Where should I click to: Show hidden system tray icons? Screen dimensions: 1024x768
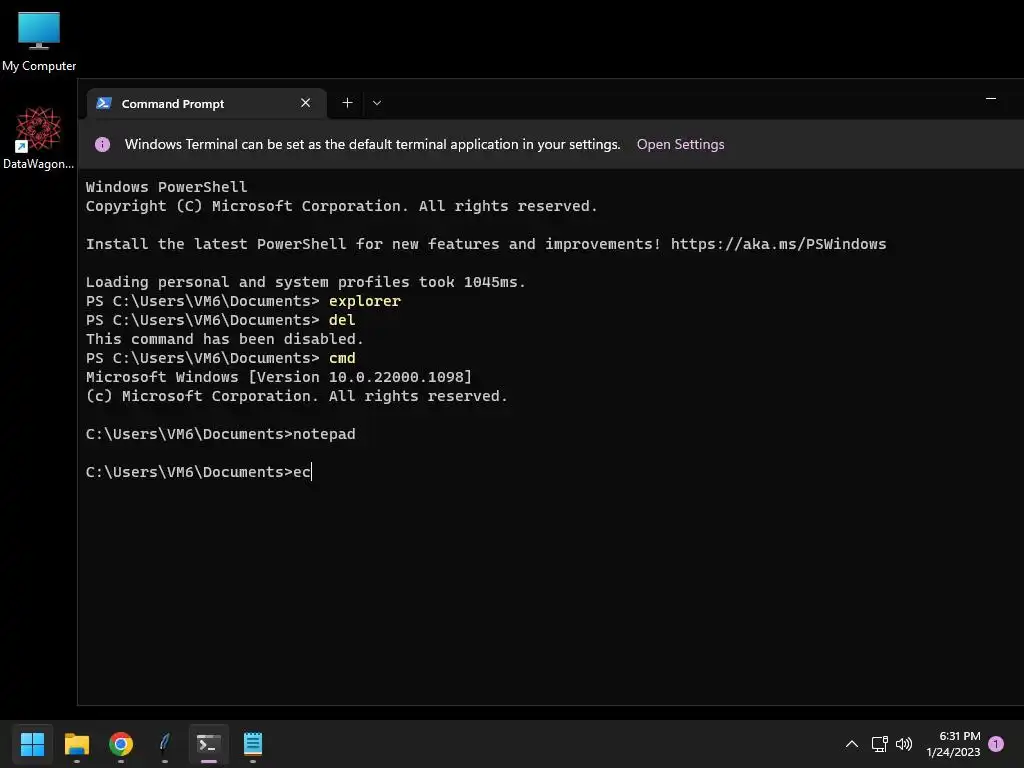852,744
